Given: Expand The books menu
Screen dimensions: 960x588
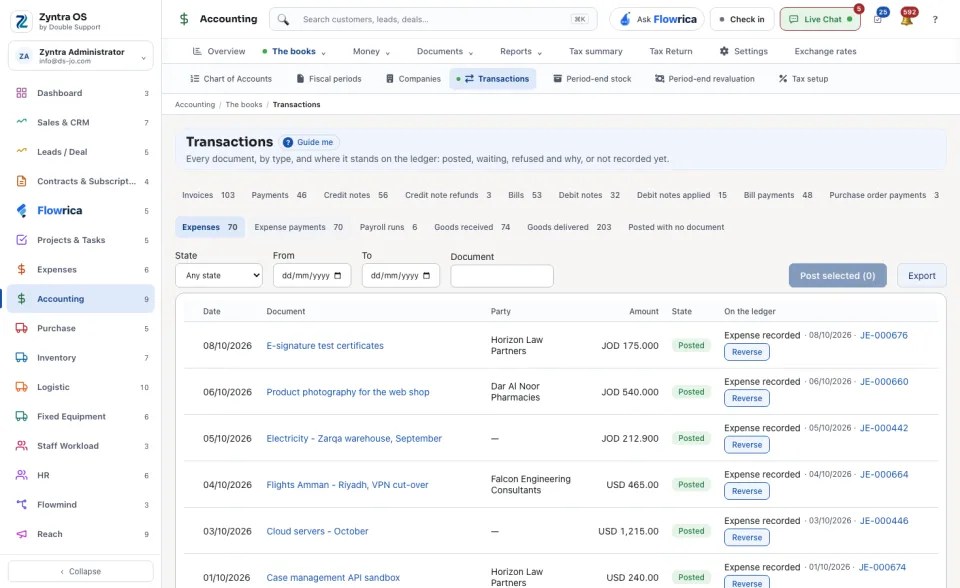Looking at the screenshot, I should coord(294,51).
